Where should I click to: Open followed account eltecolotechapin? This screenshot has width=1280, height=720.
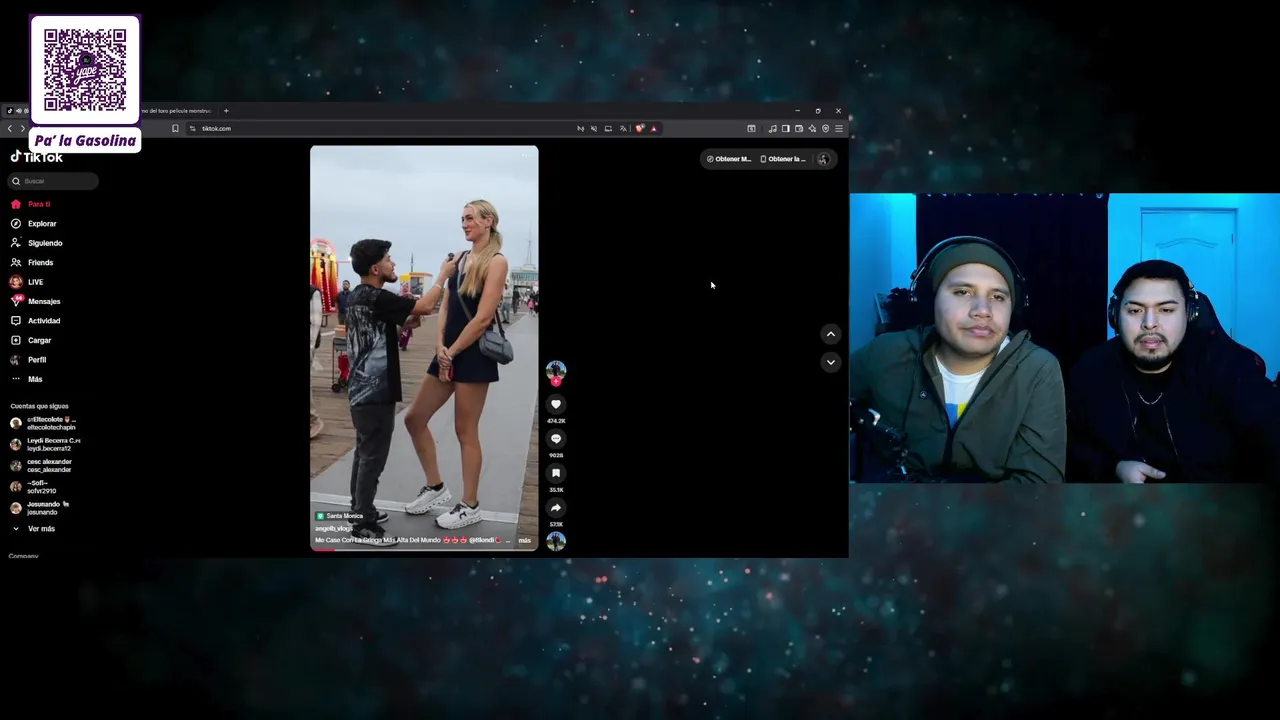click(x=43, y=423)
